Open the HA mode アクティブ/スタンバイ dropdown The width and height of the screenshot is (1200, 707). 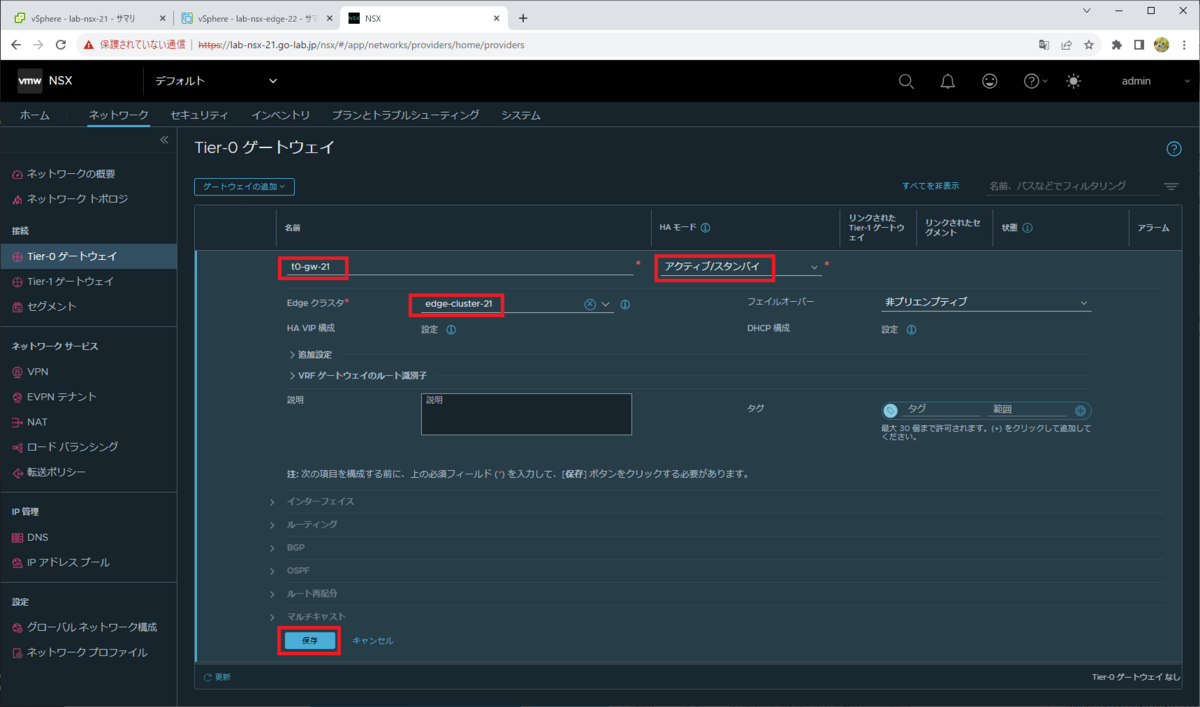[x=739, y=266]
